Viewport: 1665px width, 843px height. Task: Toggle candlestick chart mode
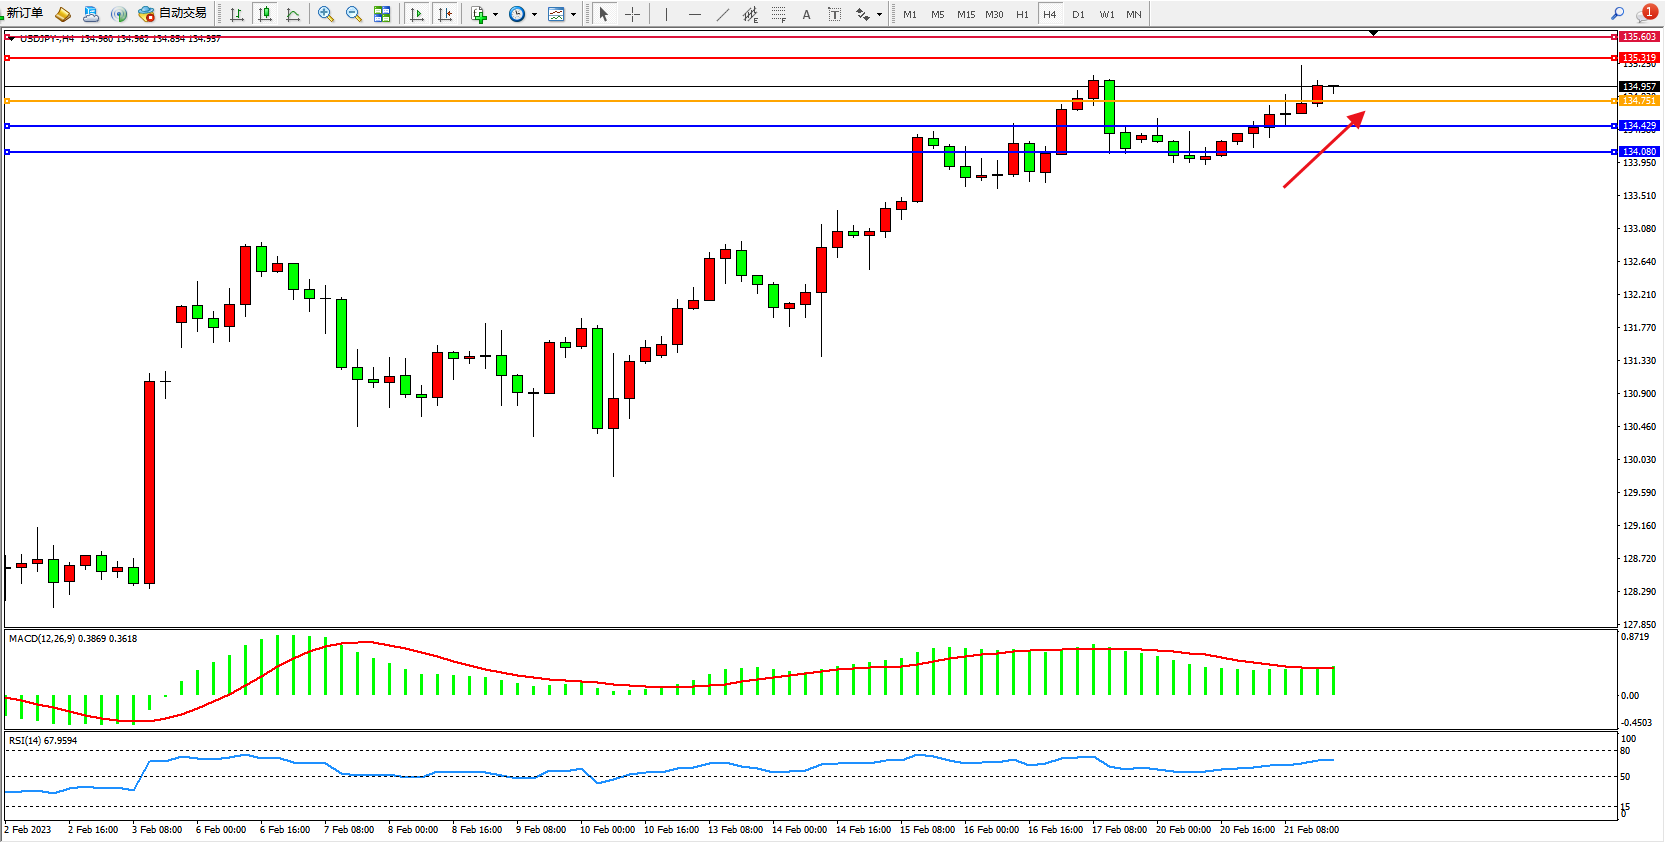point(265,14)
